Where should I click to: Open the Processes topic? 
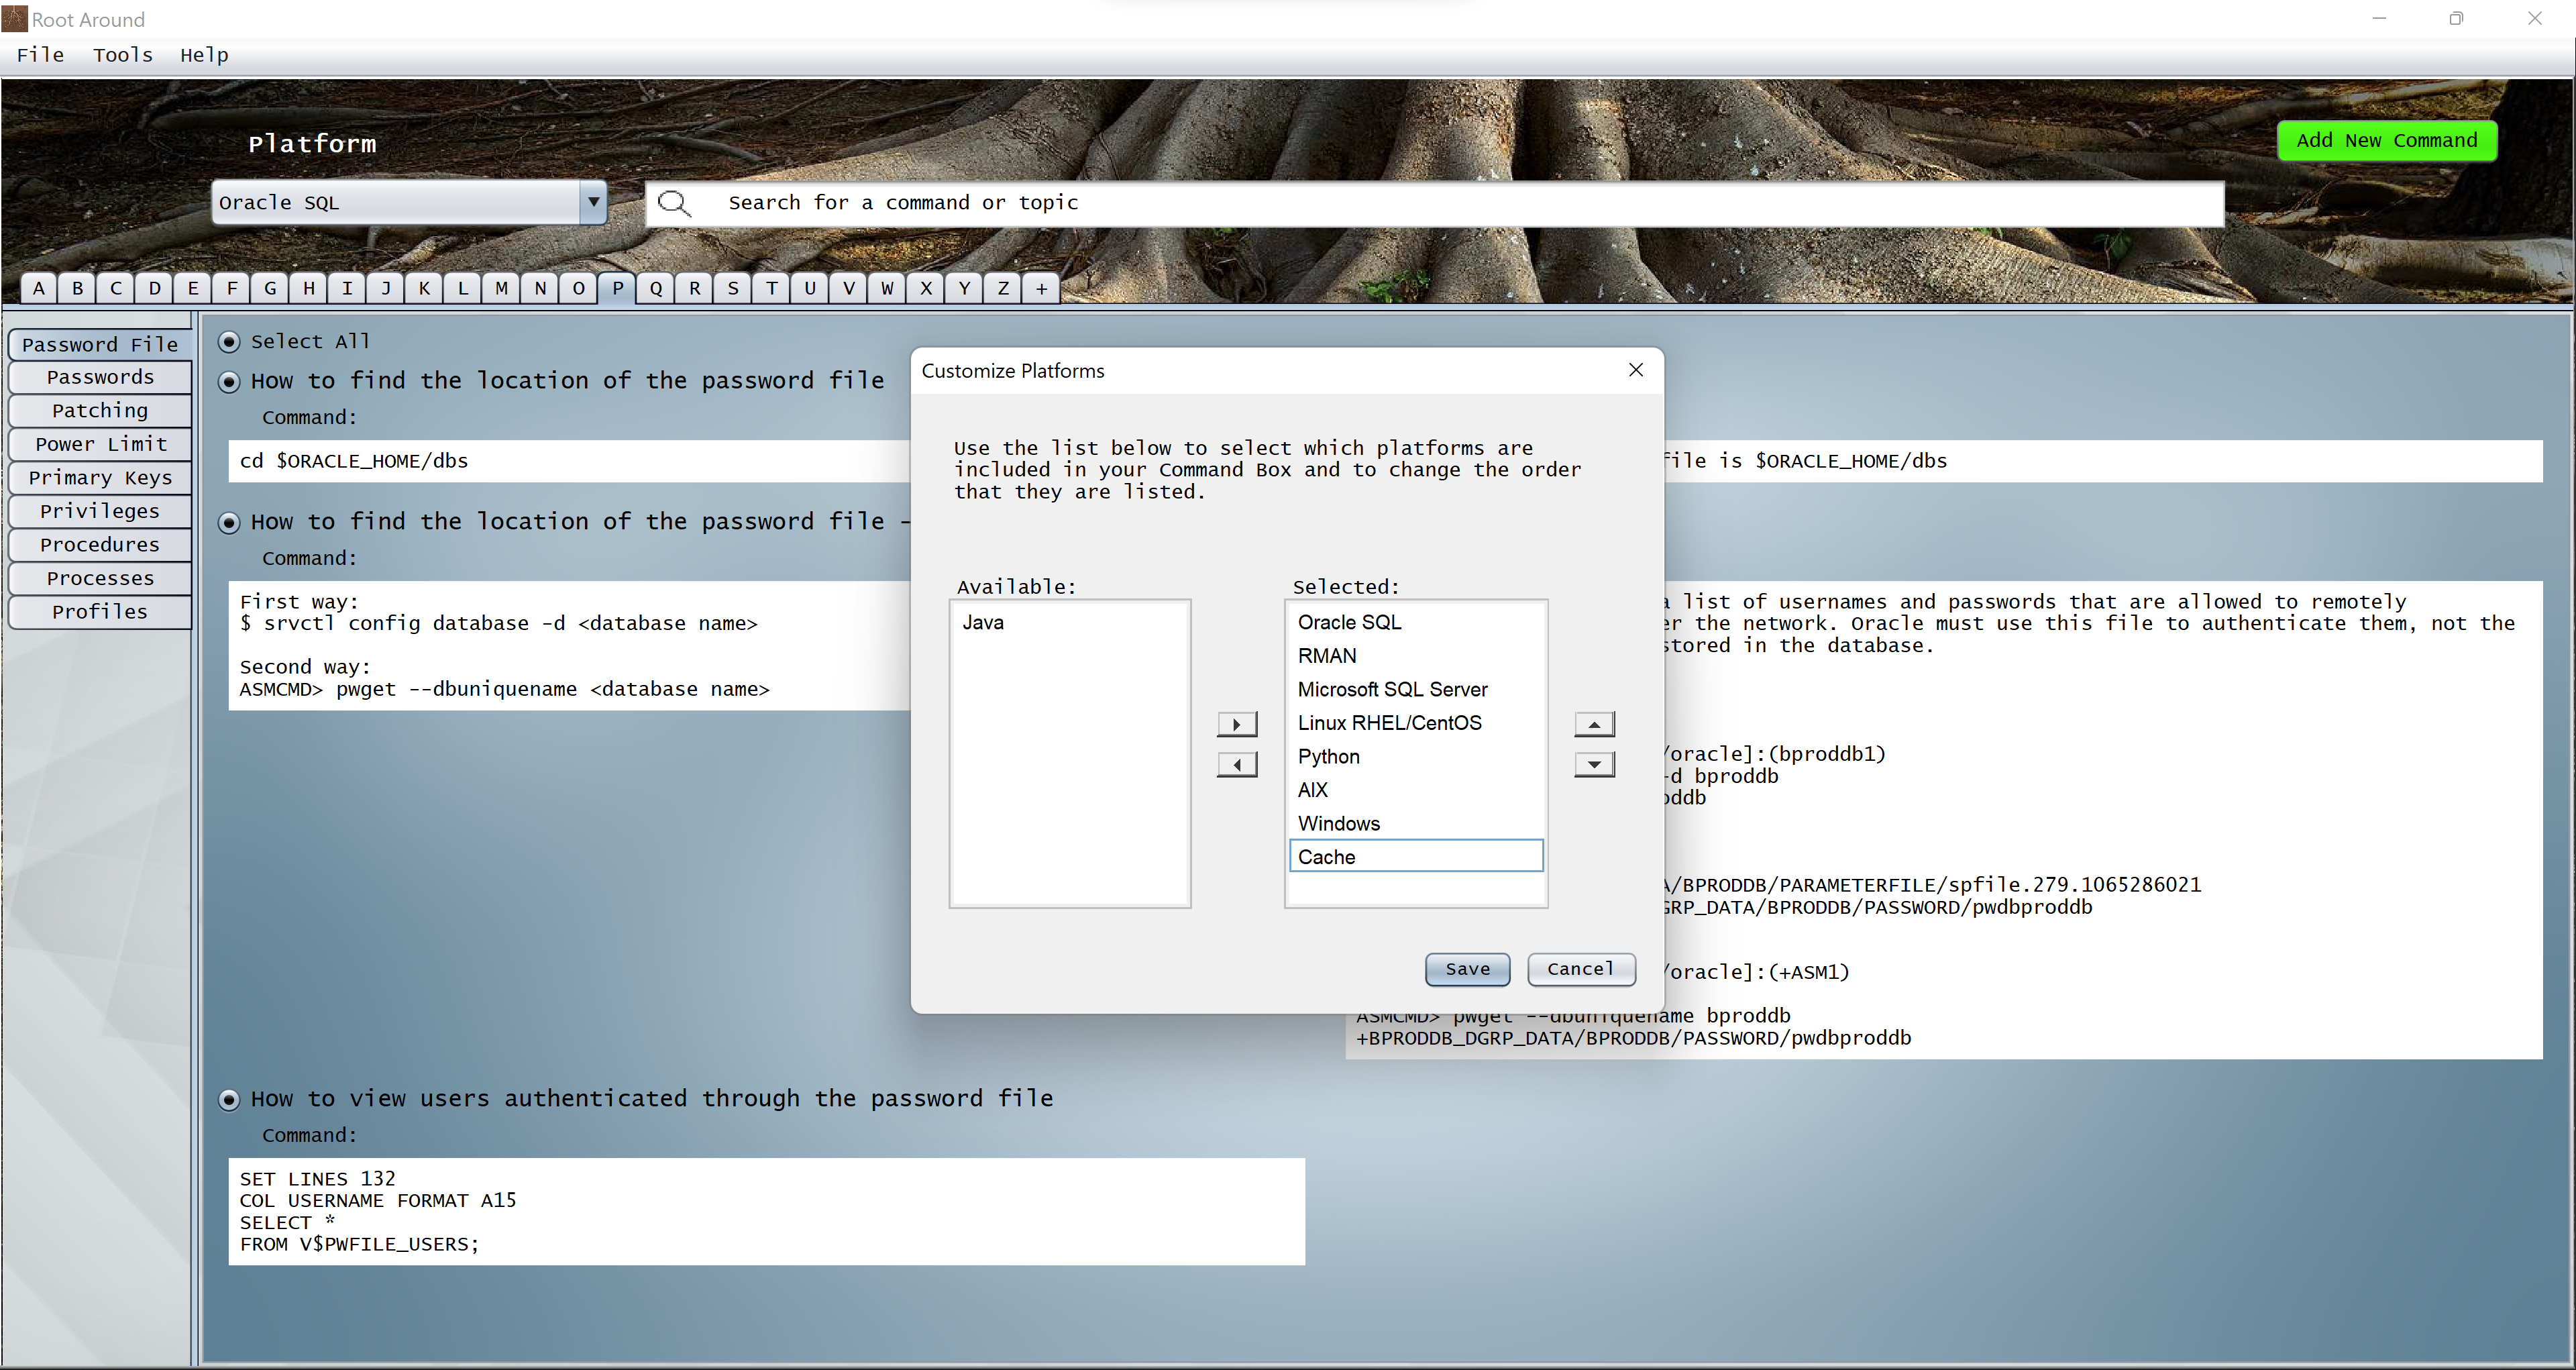[100, 578]
